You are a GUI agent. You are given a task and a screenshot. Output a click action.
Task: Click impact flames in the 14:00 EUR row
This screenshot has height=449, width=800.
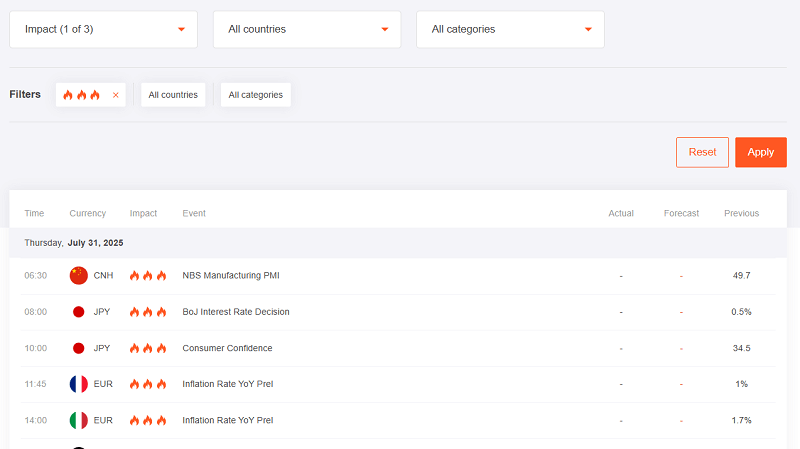click(x=148, y=420)
